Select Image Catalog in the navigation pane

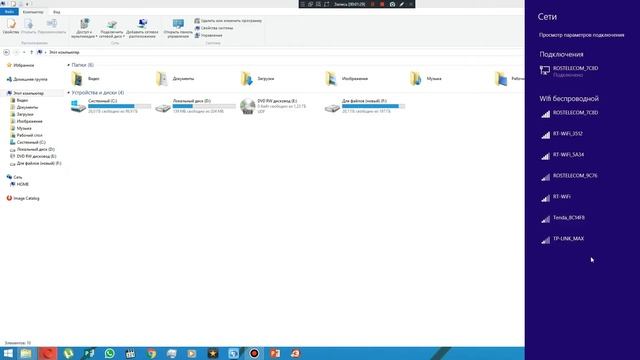(23, 198)
